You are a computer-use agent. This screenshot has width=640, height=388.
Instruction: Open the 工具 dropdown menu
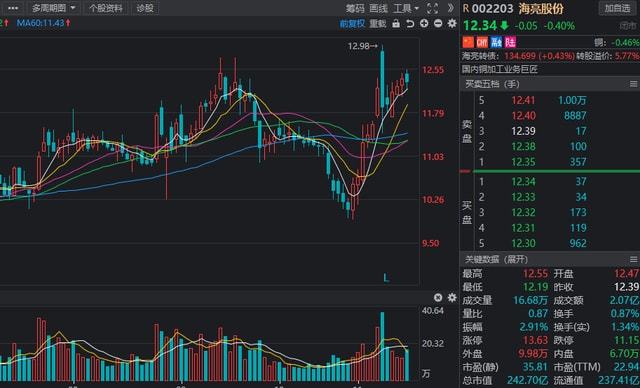406,8
